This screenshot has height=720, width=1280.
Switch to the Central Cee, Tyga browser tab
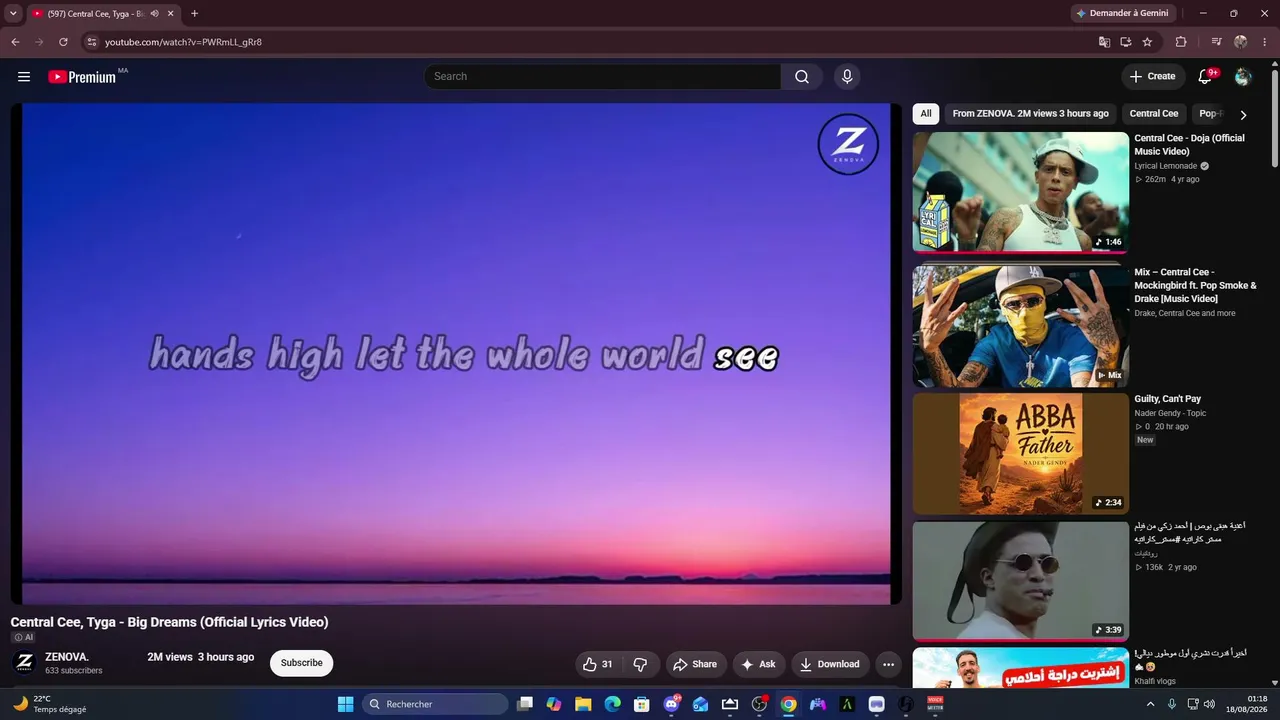(96, 13)
